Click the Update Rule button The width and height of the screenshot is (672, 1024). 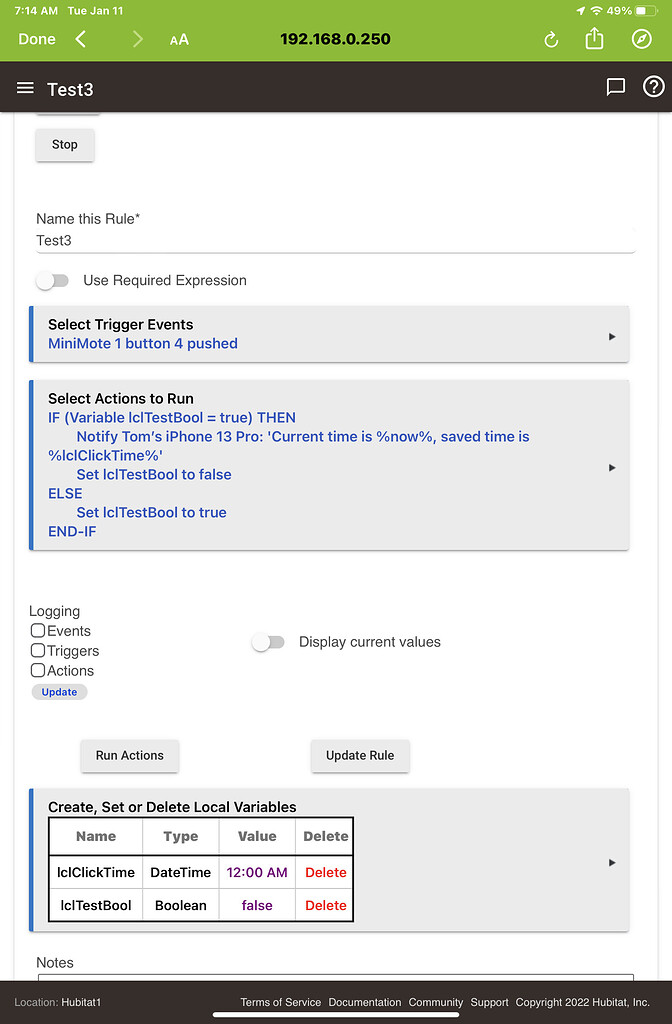pyautogui.click(x=360, y=755)
